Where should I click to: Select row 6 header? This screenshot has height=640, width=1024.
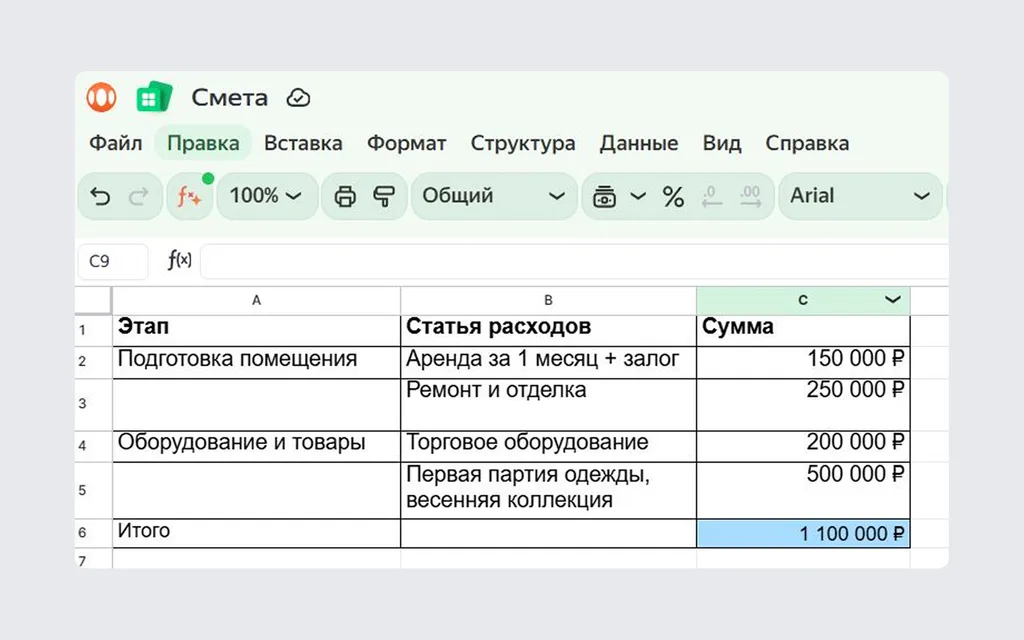pos(93,533)
